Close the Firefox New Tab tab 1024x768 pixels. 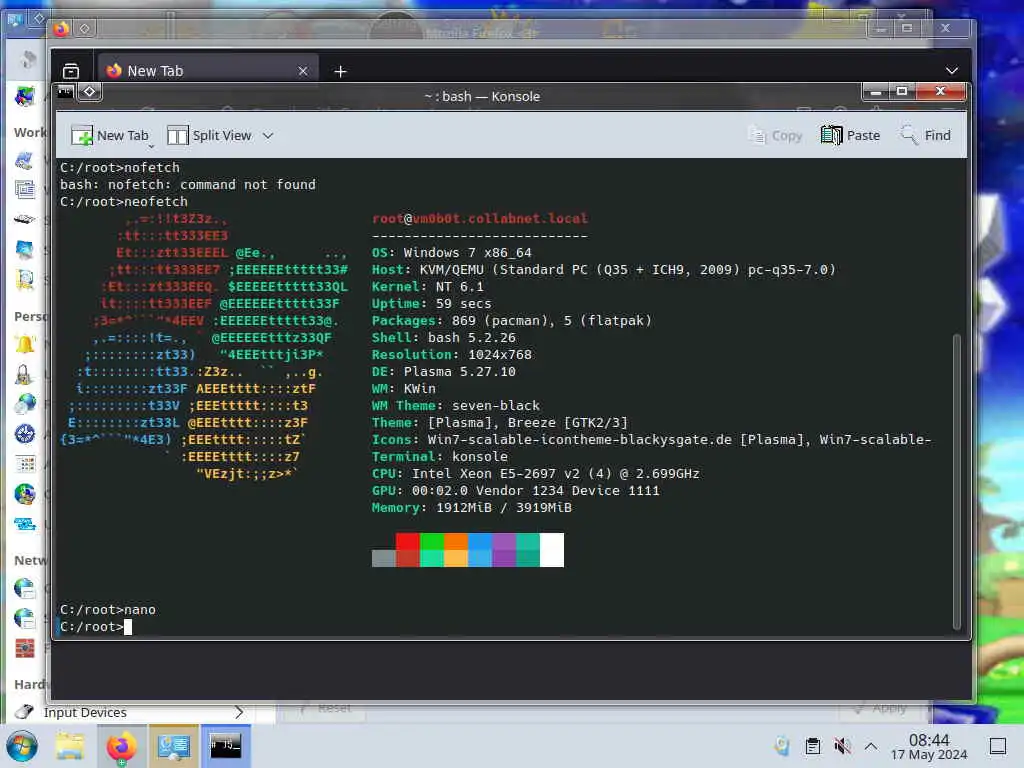tap(303, 71)
